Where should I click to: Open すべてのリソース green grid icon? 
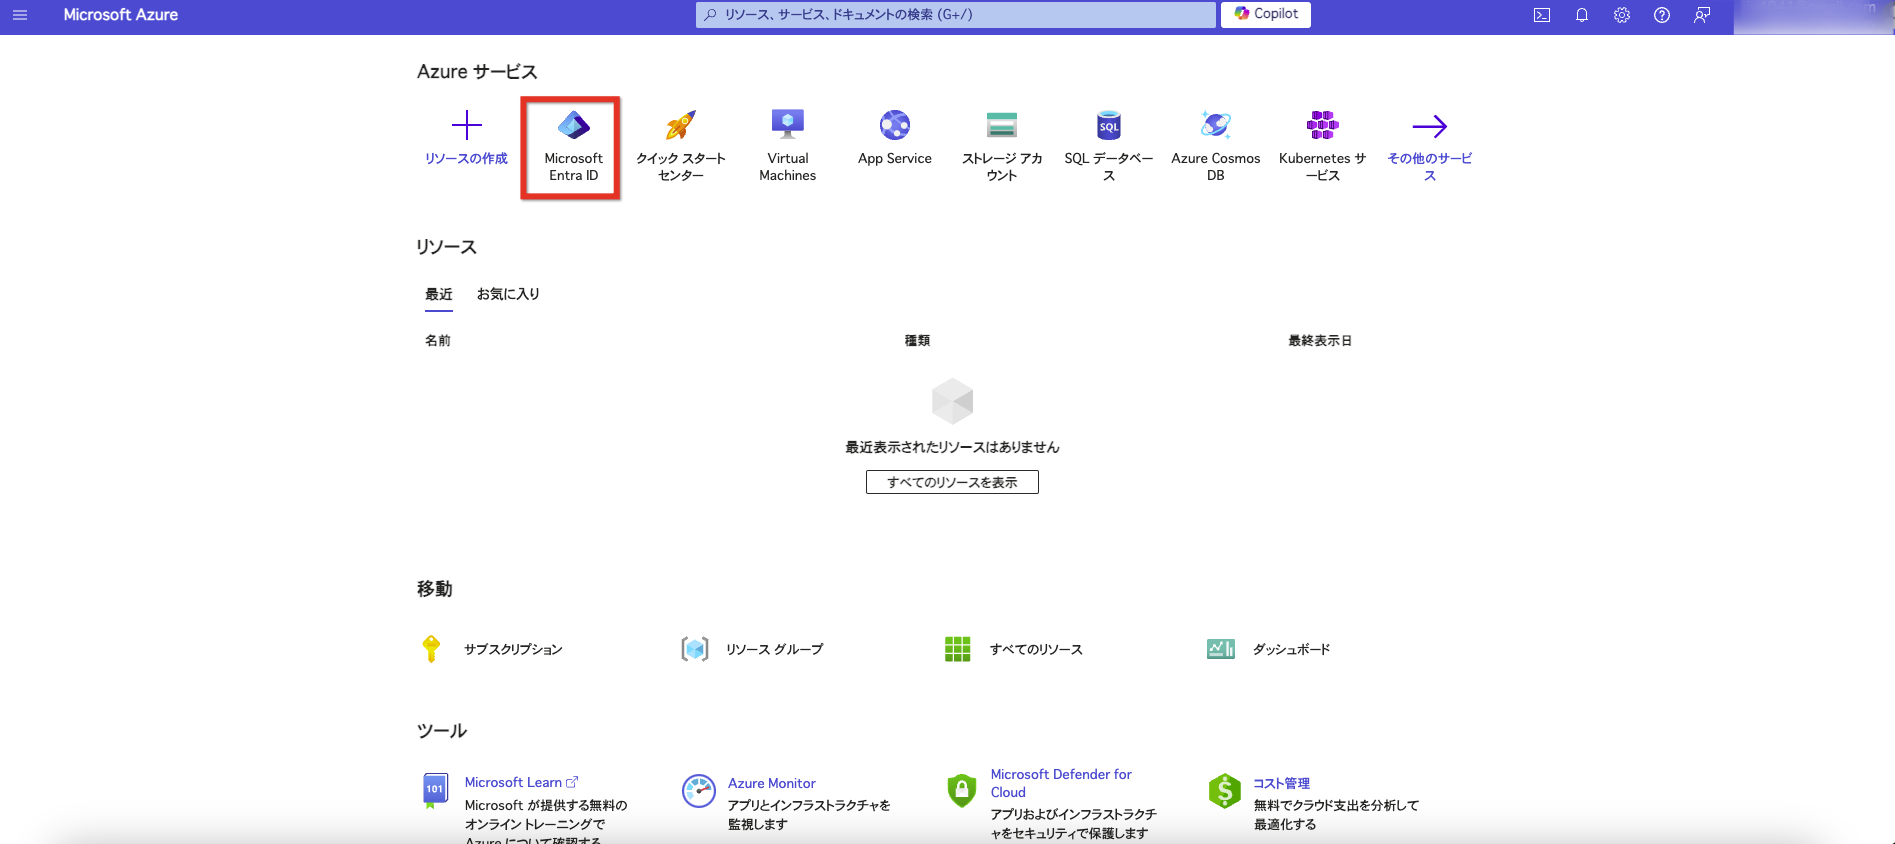click(x=958, y=649)
